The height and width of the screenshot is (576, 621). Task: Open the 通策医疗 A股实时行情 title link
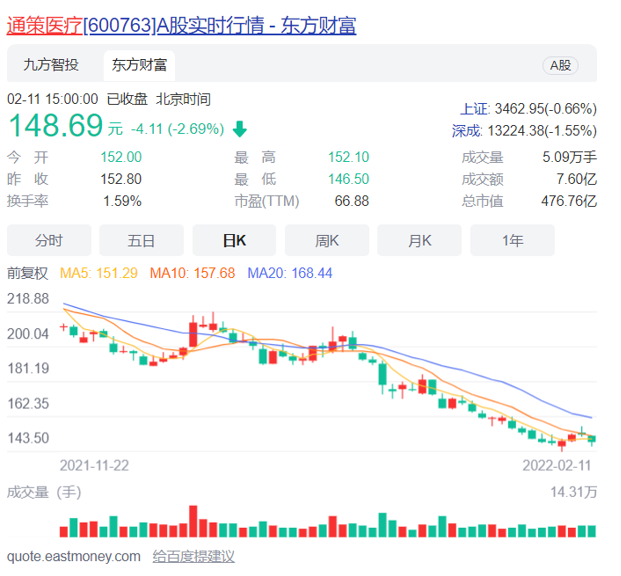pos(181,25)
